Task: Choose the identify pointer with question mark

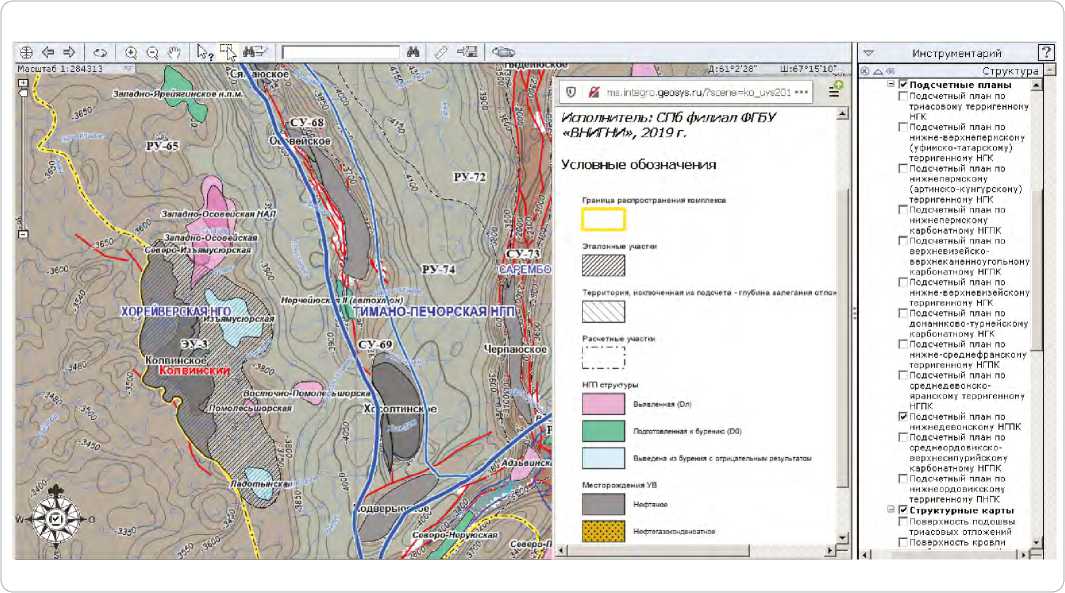Action: tap(204, 52)
